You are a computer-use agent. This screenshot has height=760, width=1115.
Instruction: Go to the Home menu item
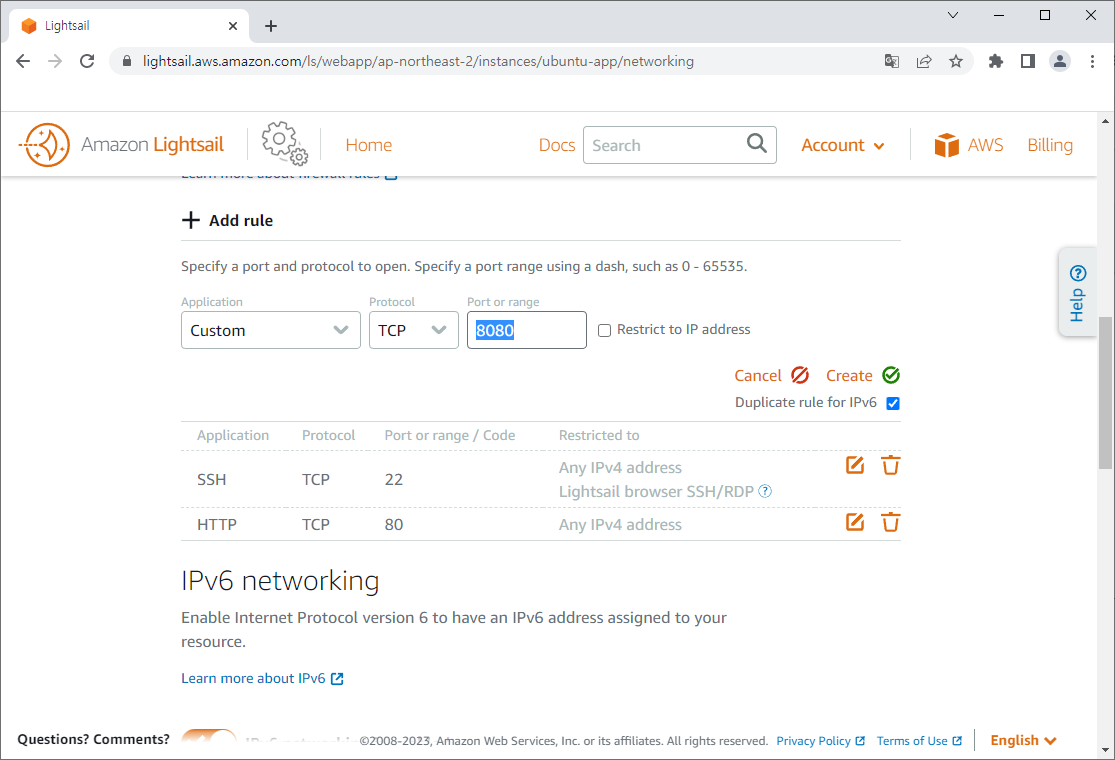coord(368,144)
